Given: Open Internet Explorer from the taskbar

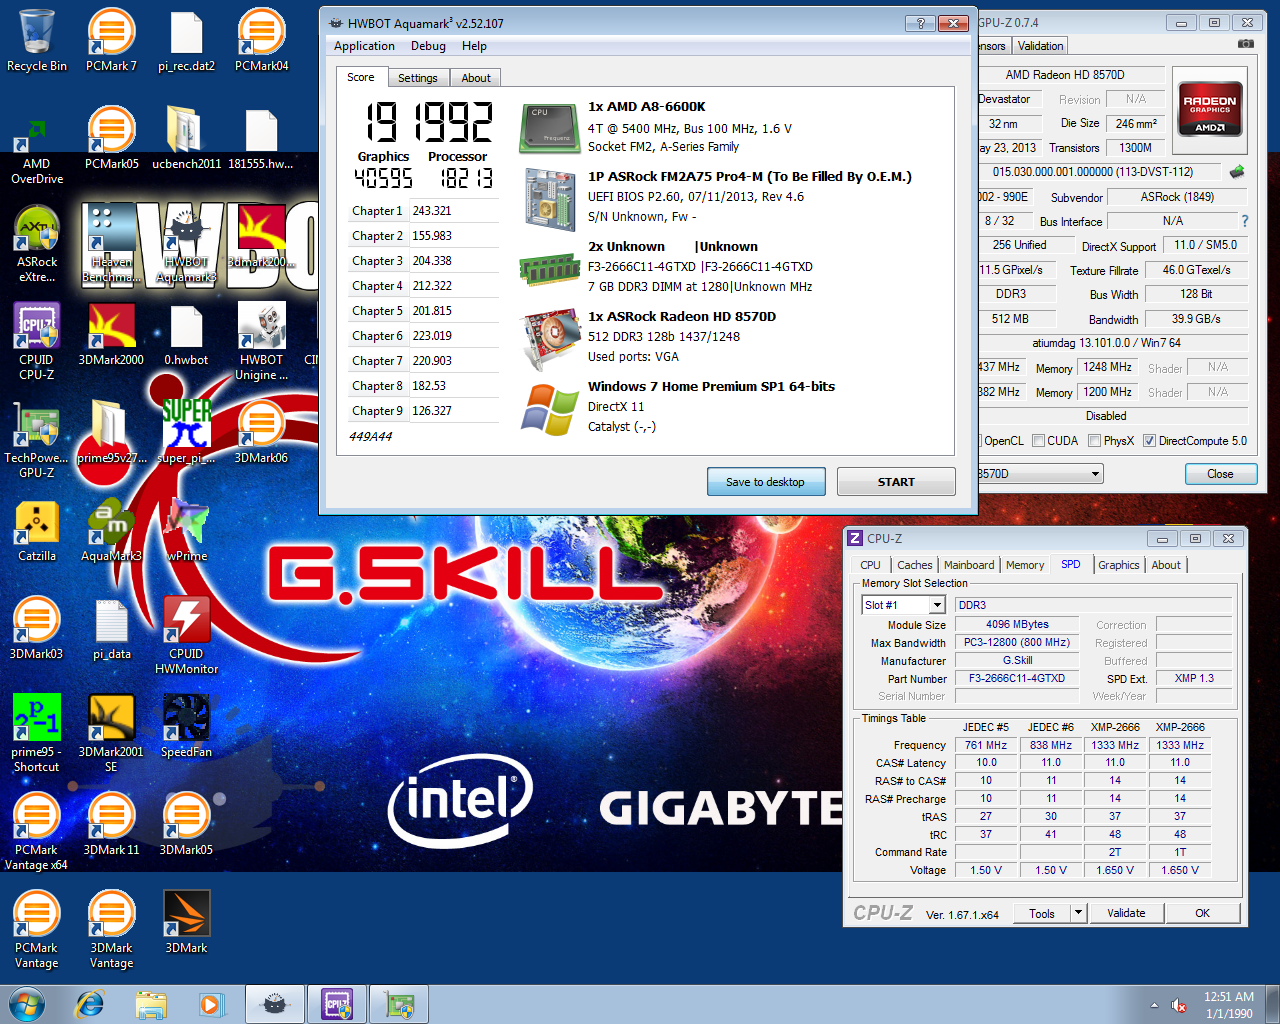Looking at the screenshot, I should (x=90, y=1004).
